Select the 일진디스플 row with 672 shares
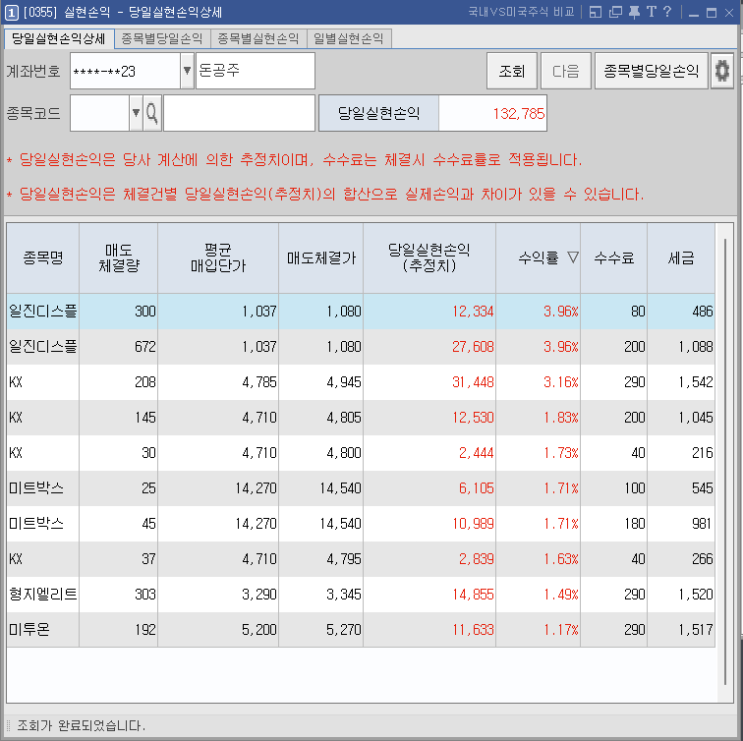The height and width of the screenshot is (741, 743). [361, 347]
